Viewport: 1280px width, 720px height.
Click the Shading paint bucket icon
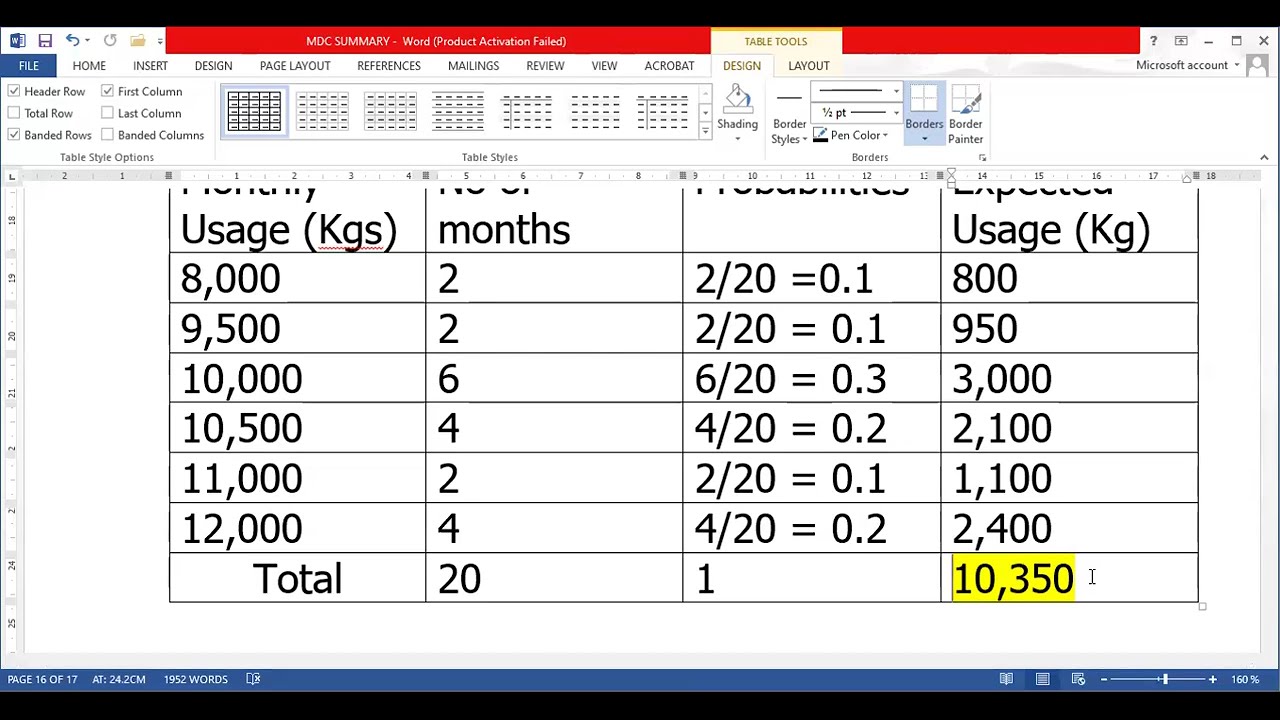pyautogui.click(x=738, y=100)
